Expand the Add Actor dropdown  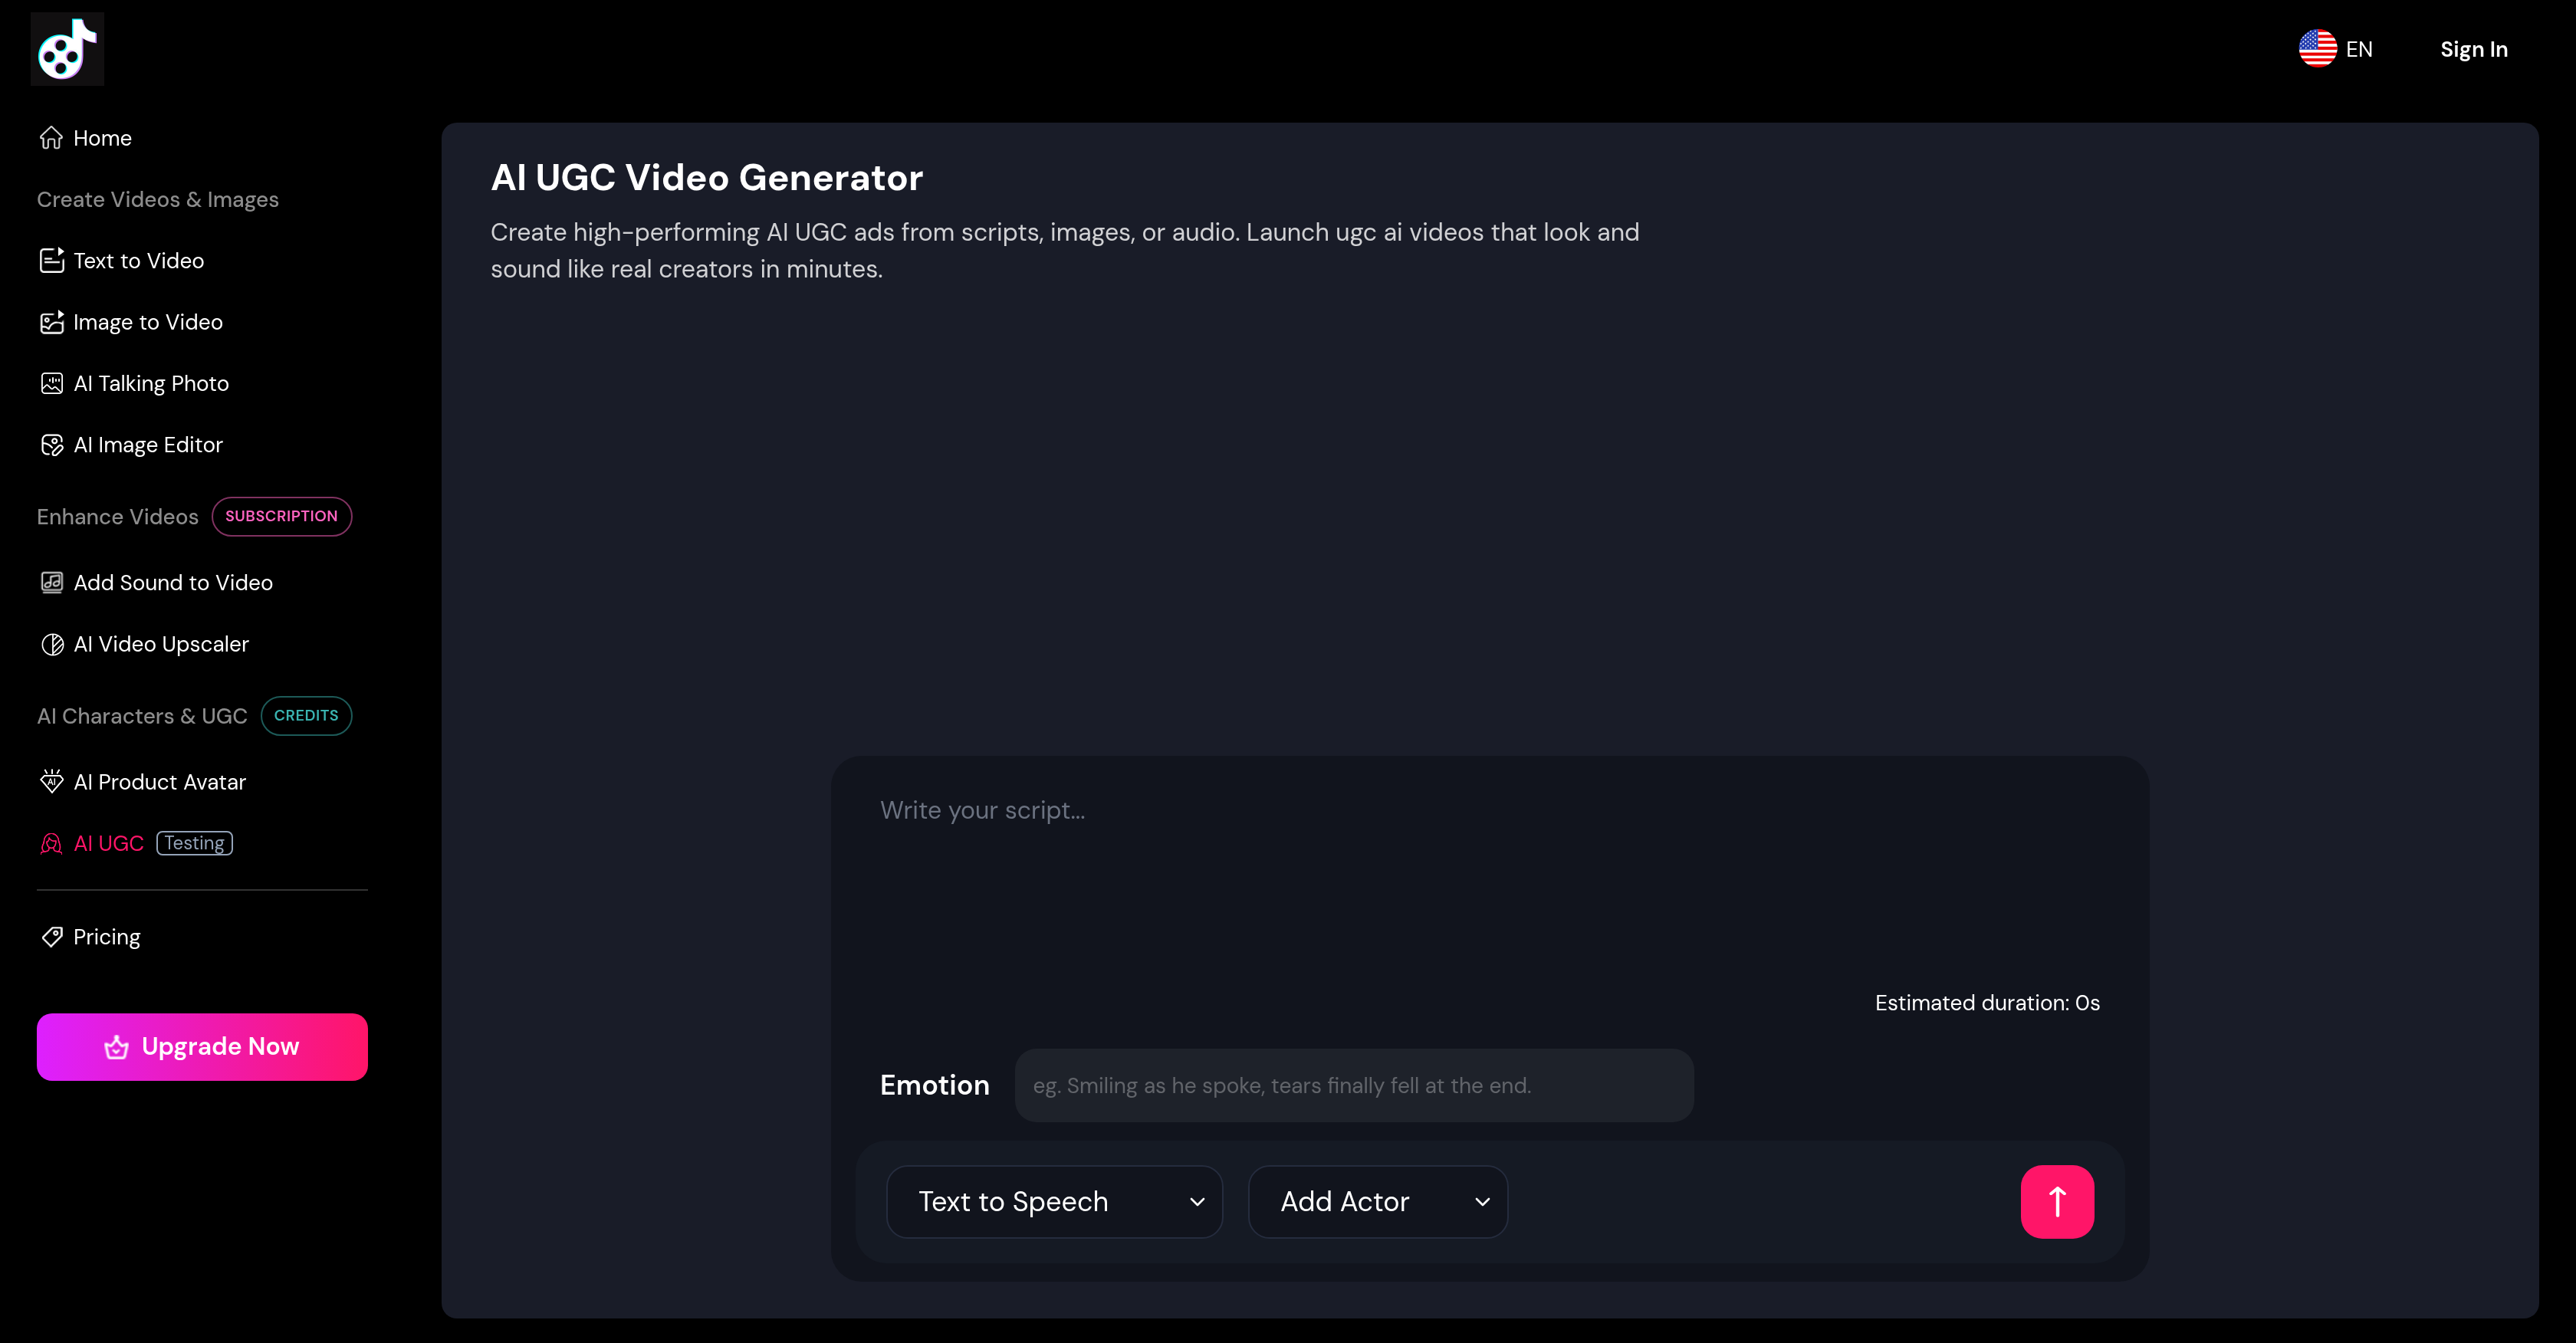(1377, 1201)
